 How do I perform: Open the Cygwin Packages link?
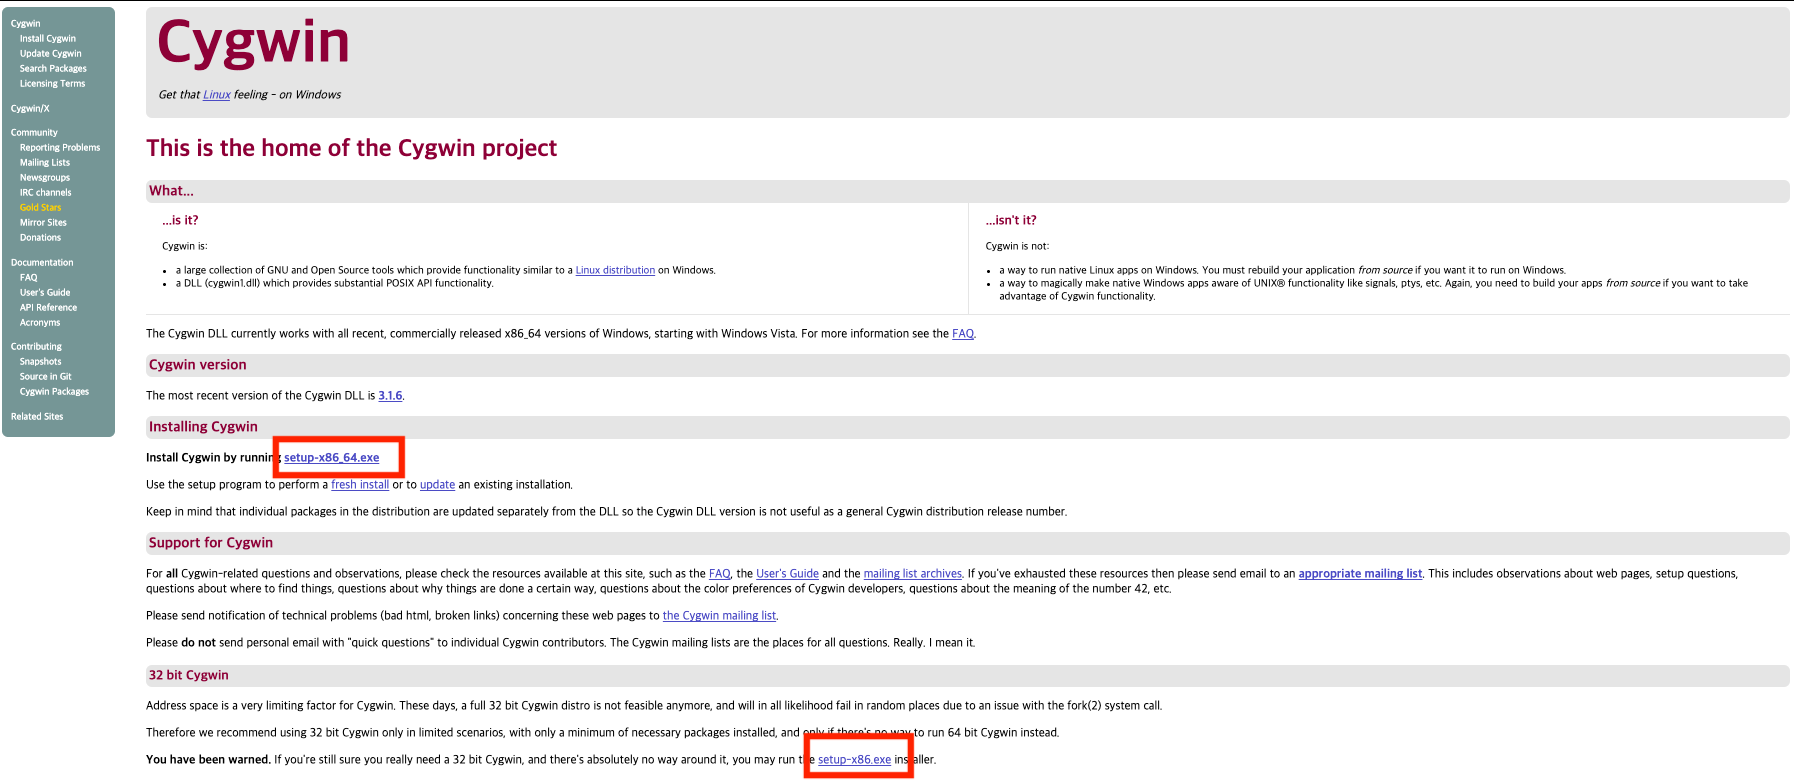[54, 391]
